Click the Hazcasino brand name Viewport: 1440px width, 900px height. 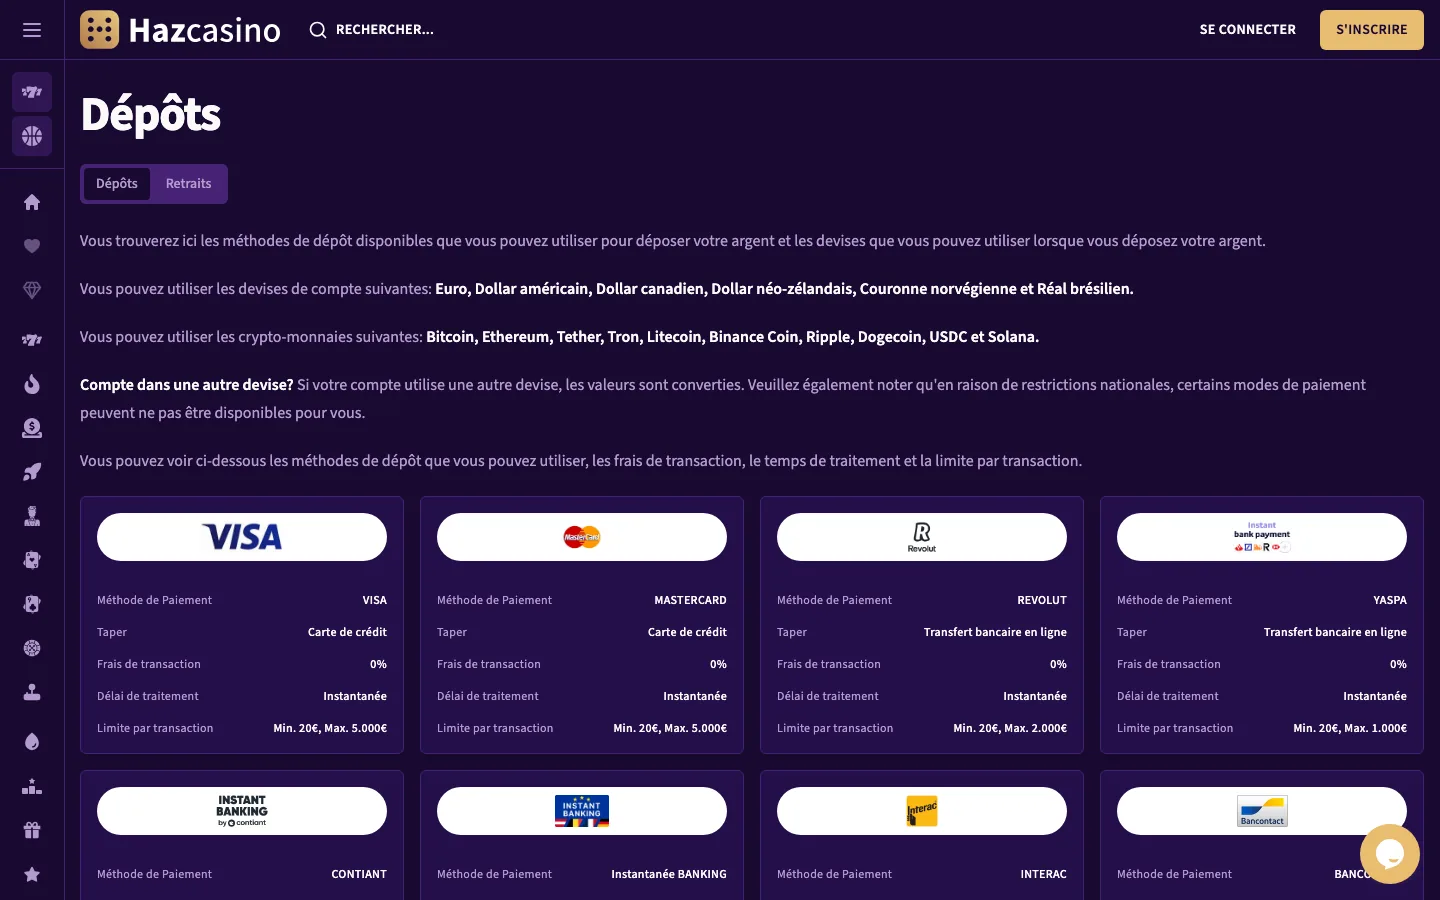click(x=205, y=31)
